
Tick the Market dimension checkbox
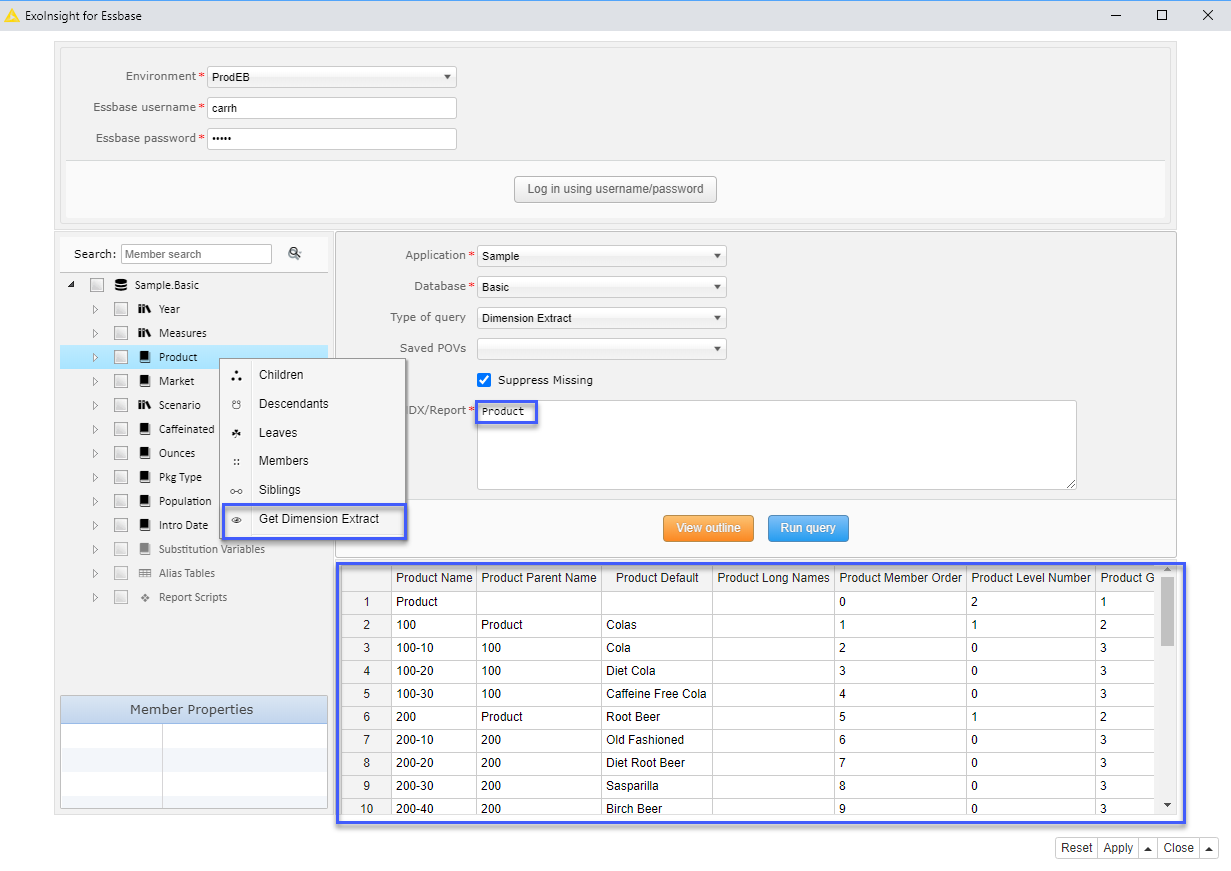[120, 381]
